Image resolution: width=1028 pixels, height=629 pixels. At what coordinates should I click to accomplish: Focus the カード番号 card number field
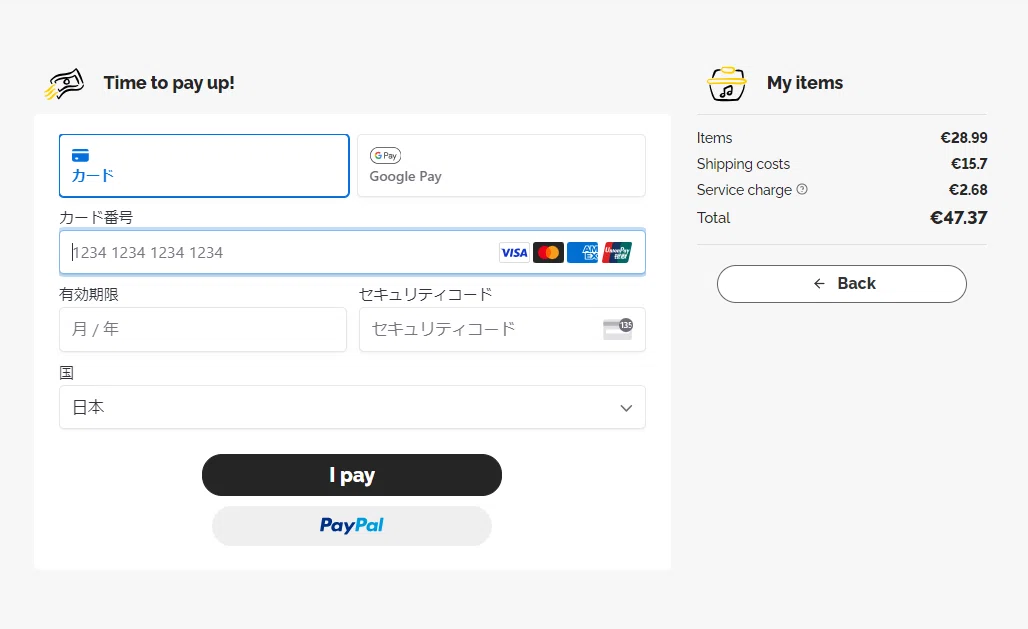point(352,252)
